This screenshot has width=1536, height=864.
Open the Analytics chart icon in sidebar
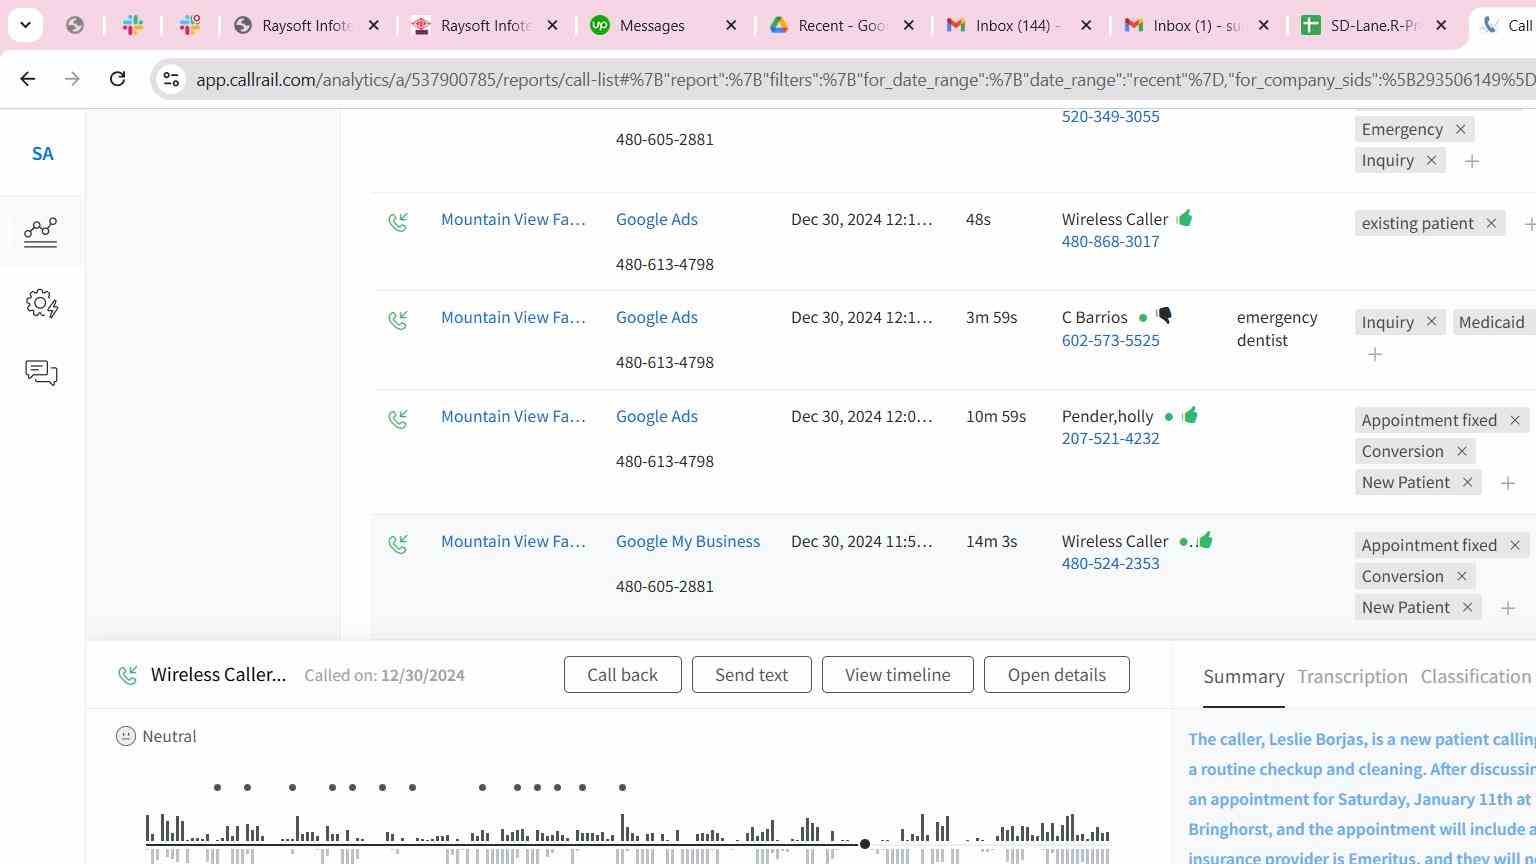(41, 232)
